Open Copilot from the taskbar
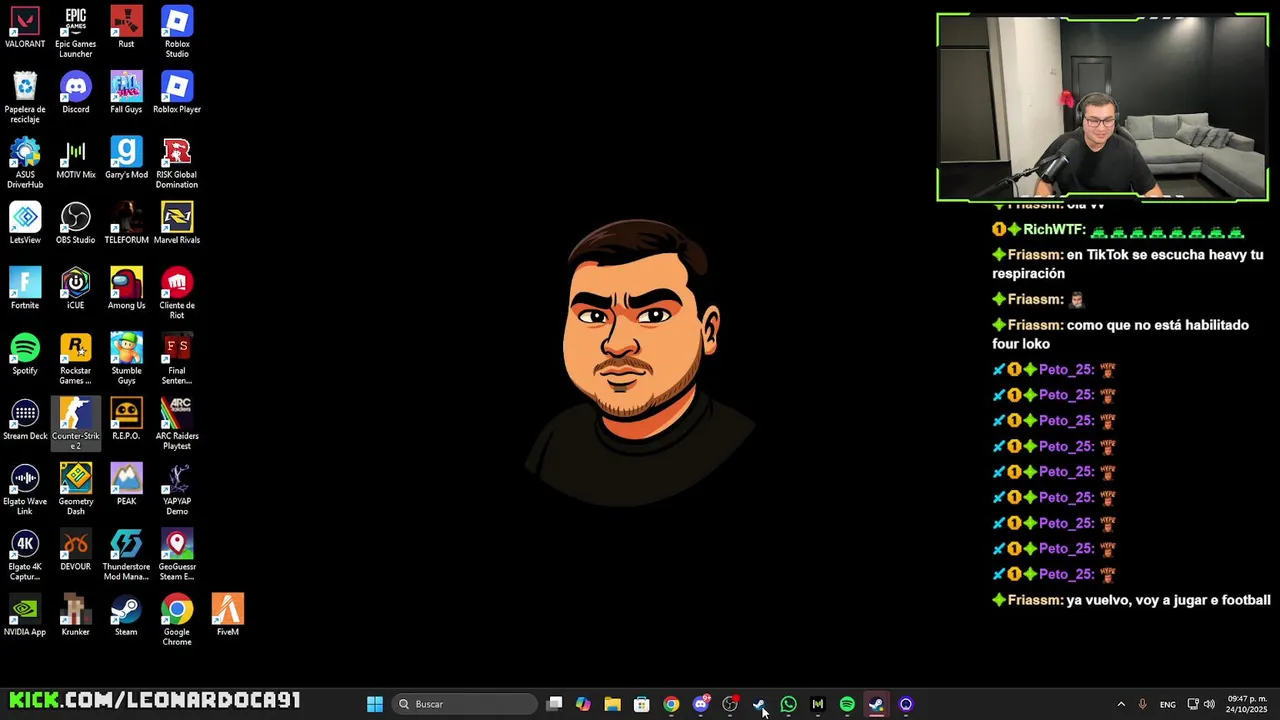The width and height of the screenshot is (1280, 720). coord(584,704)
